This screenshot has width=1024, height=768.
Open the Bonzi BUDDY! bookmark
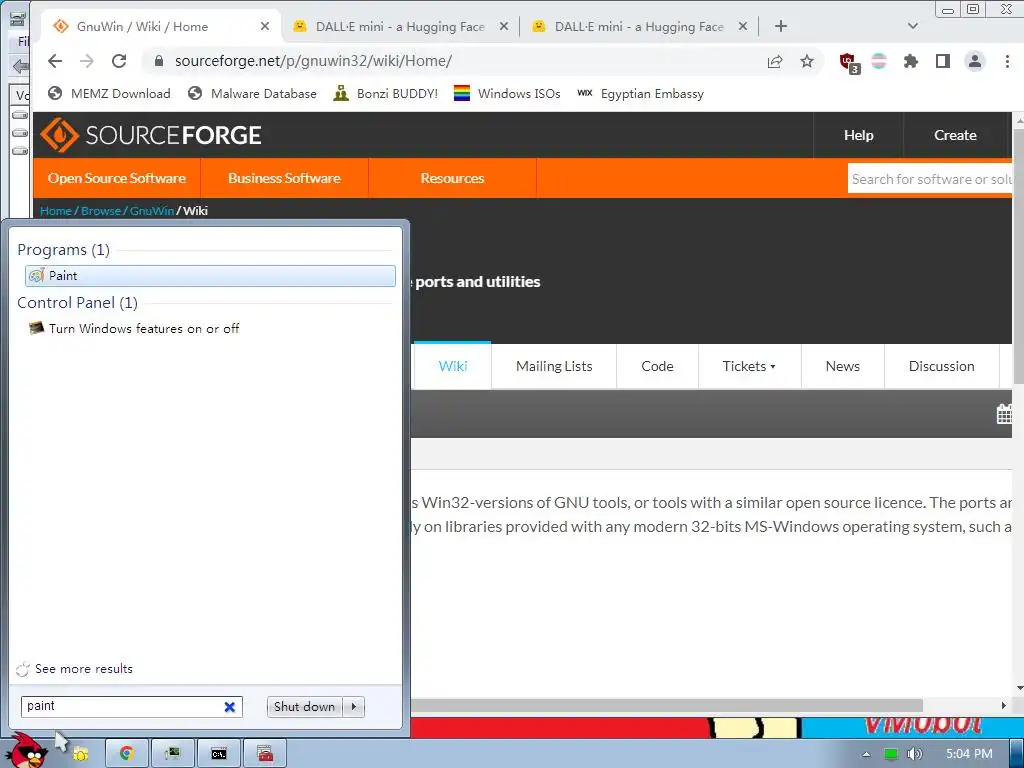click(x=385, y=93)
